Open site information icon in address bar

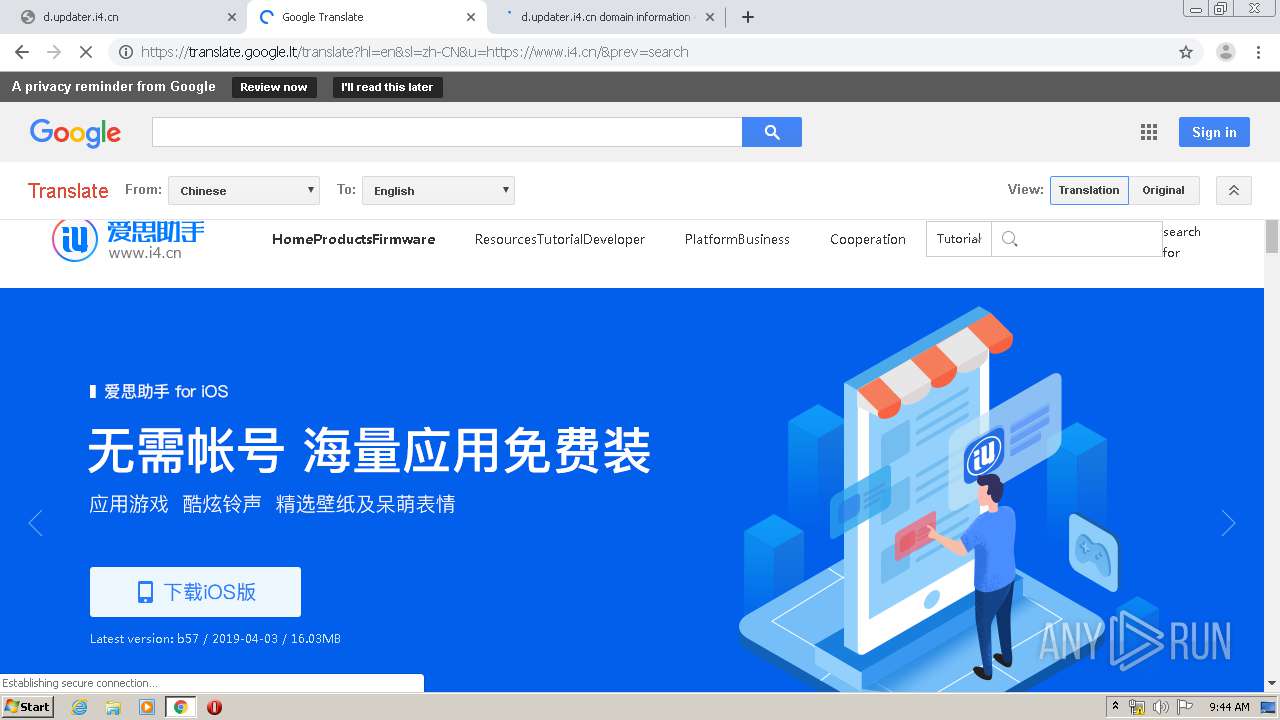click(126, 52)
